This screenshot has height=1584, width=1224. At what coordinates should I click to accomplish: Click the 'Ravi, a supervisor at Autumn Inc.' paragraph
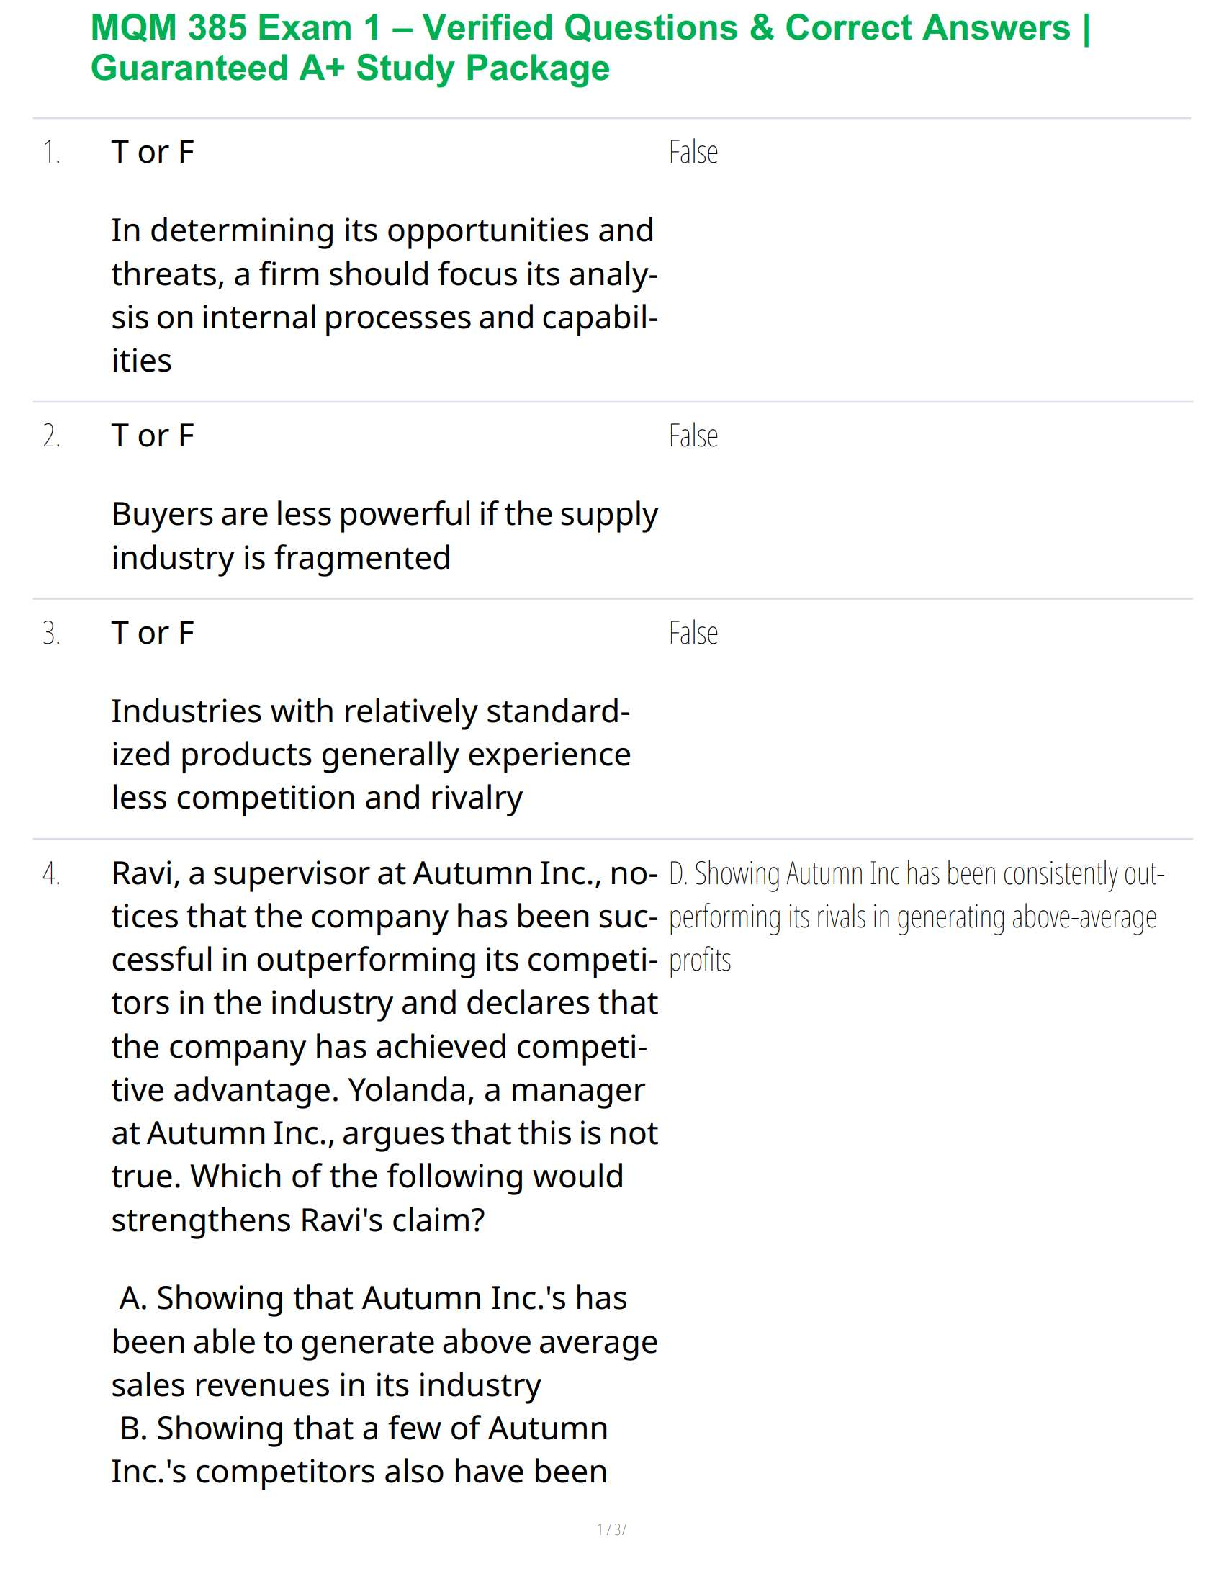[x=383, y=1046]
